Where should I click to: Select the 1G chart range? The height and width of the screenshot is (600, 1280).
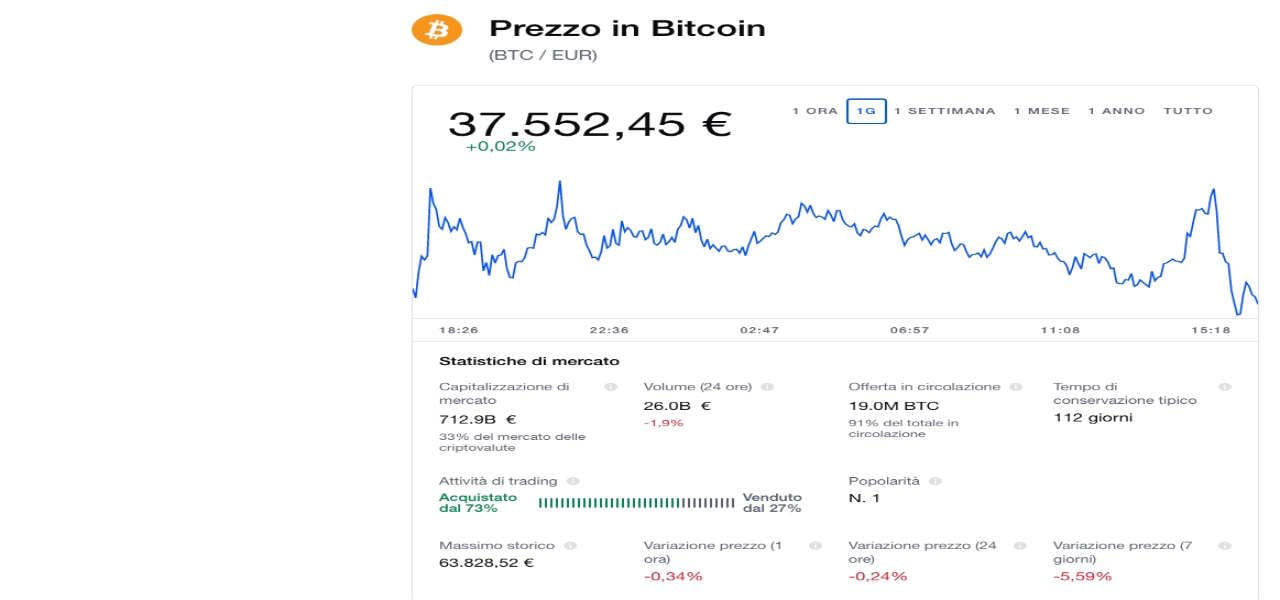[866, 111]
